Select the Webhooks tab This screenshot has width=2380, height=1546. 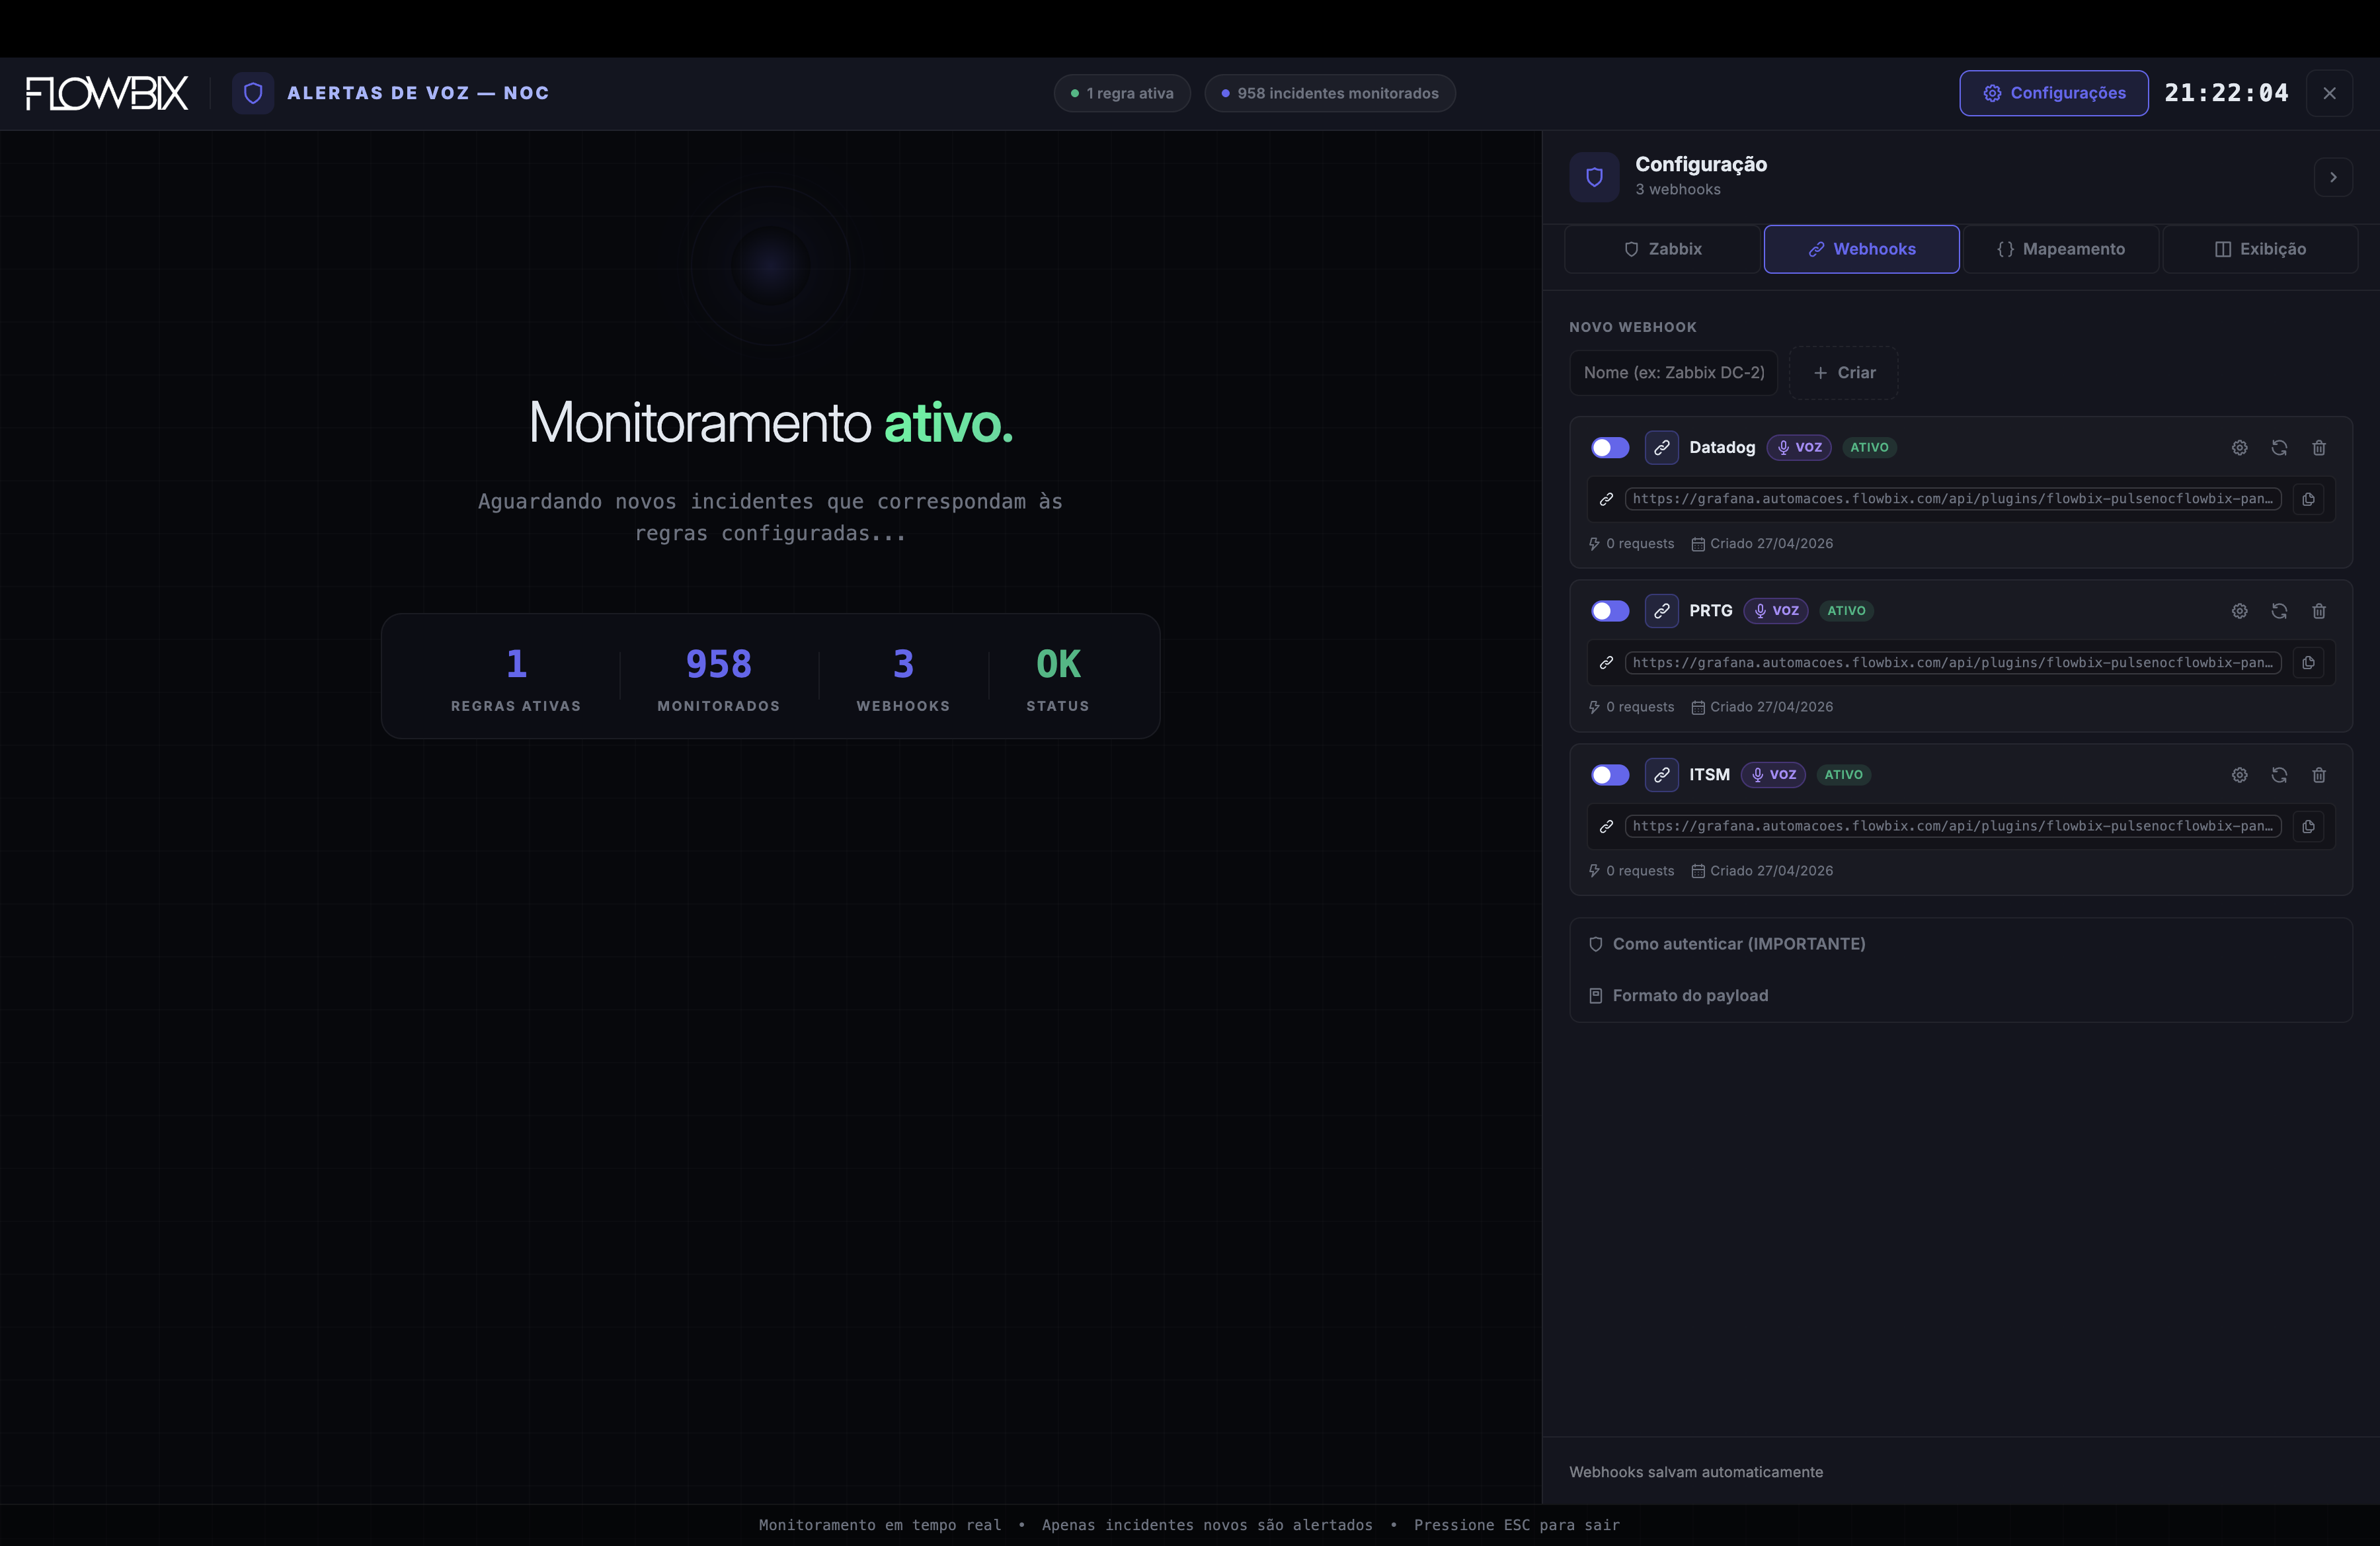[x=1861, y=249]
